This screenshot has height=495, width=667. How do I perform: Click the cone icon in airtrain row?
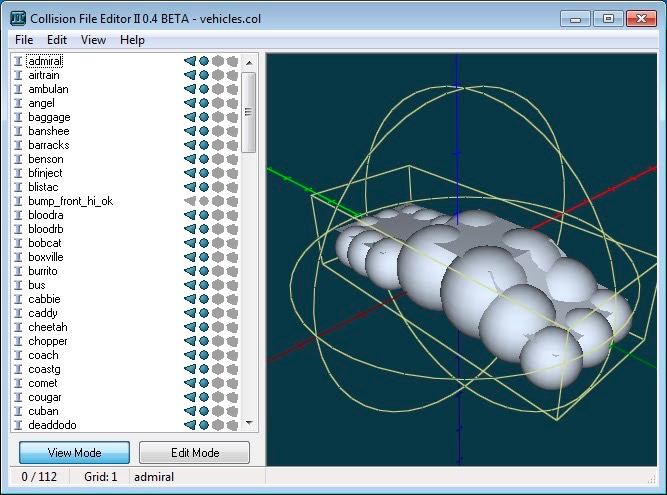coord(190,75)
